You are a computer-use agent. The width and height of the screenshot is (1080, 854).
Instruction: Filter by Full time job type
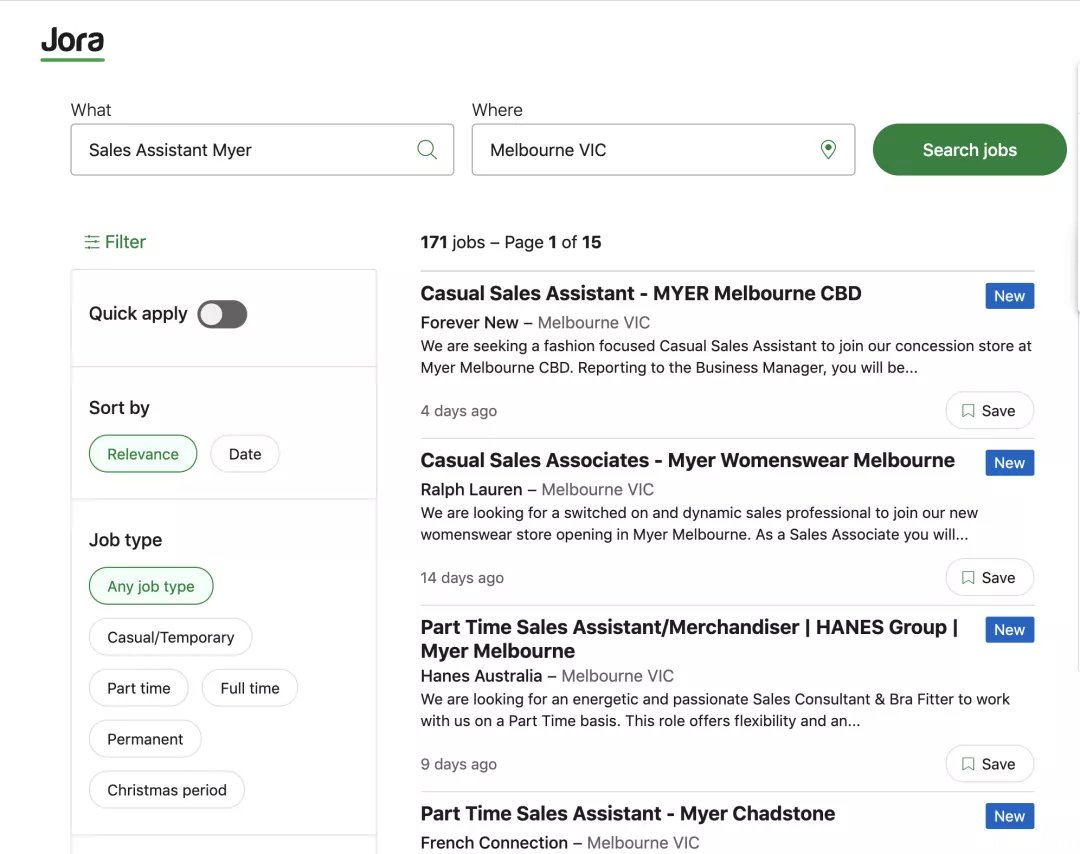tap(249, 688)
